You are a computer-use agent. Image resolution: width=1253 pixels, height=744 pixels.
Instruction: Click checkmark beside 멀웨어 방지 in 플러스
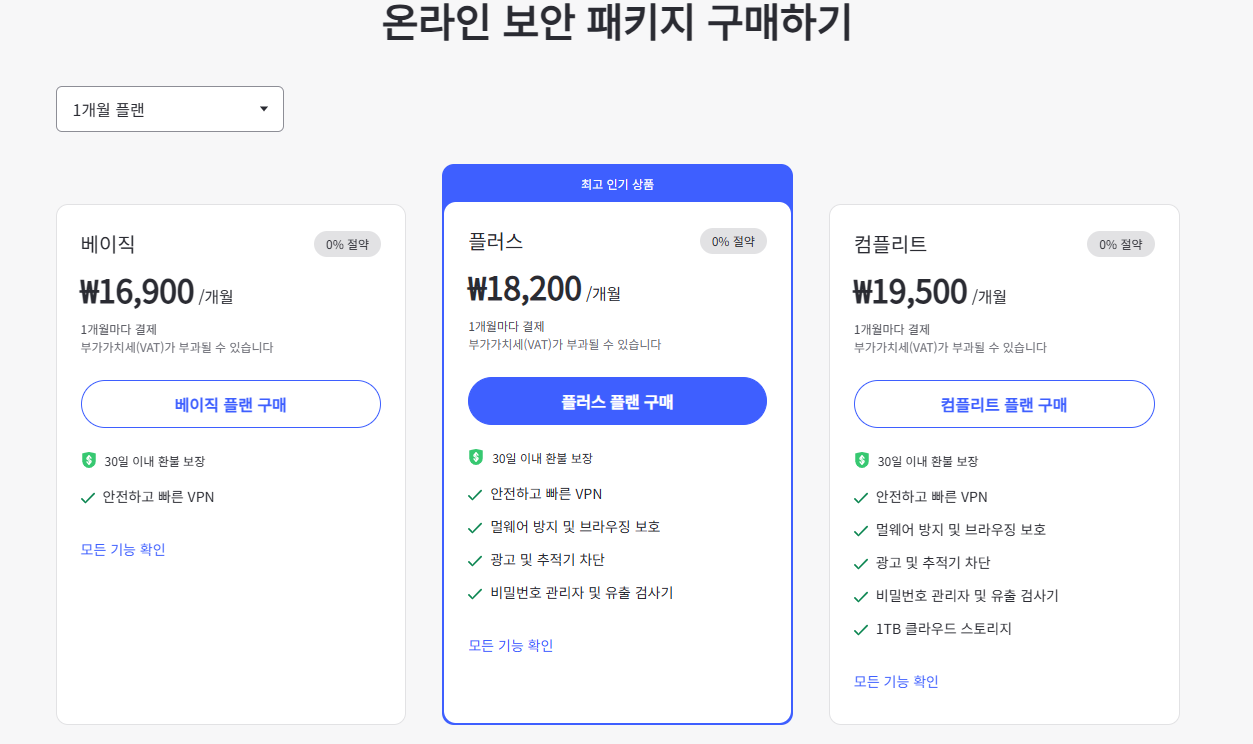point(475,527)
